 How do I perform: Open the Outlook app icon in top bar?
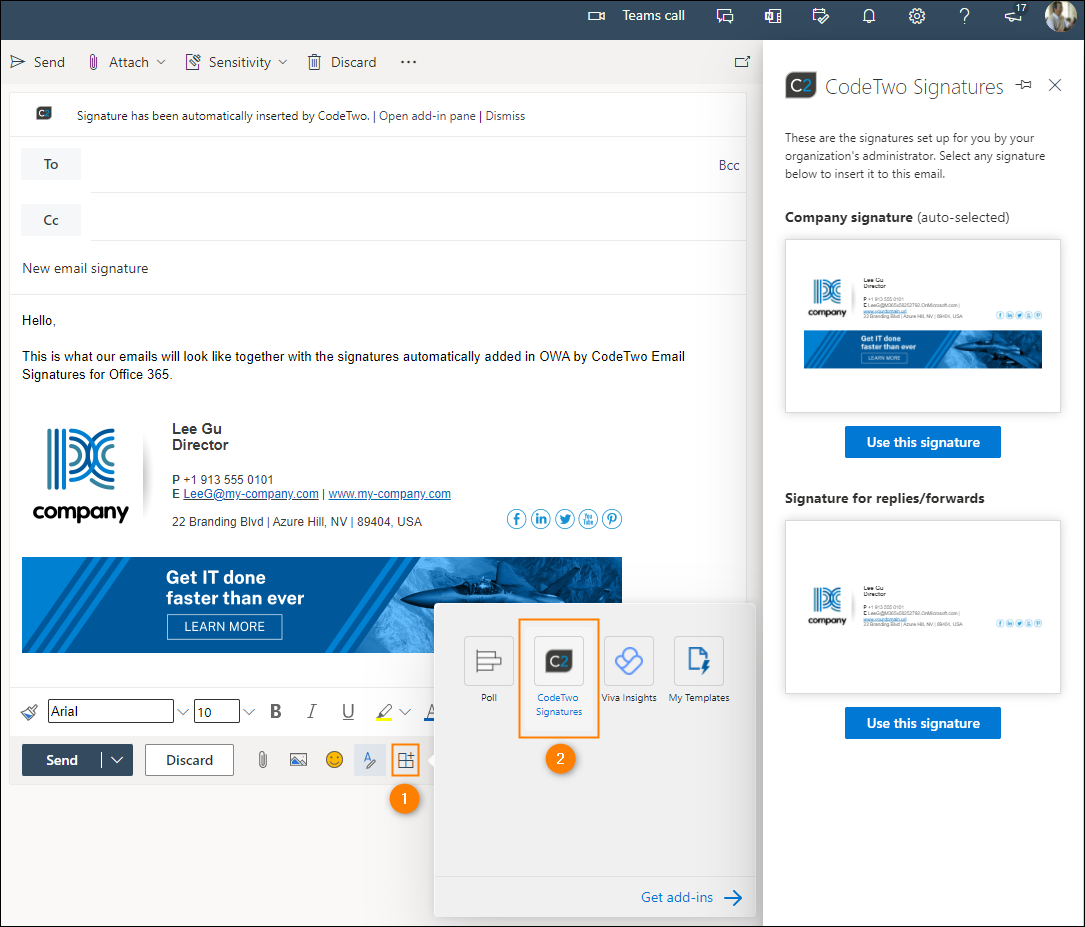click(x=773, y=16)
